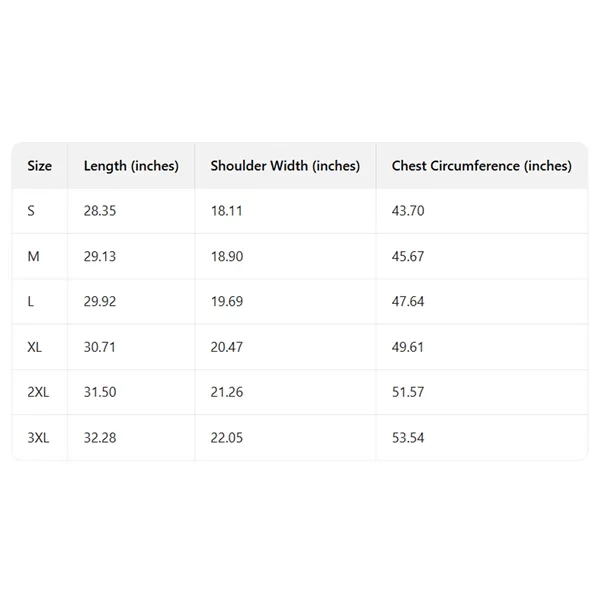This screenshot has height=600, width=600.
Task: Click the 22.05 shoulder width cell
Action: (227, 438)
